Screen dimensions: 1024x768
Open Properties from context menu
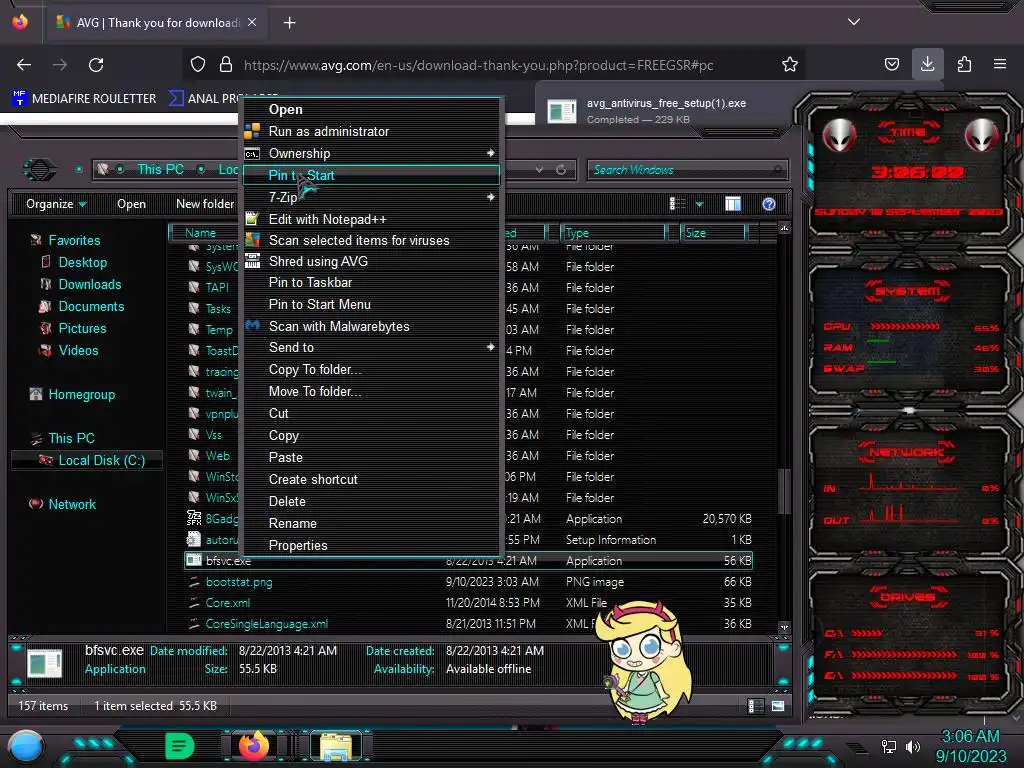point(371,545)
